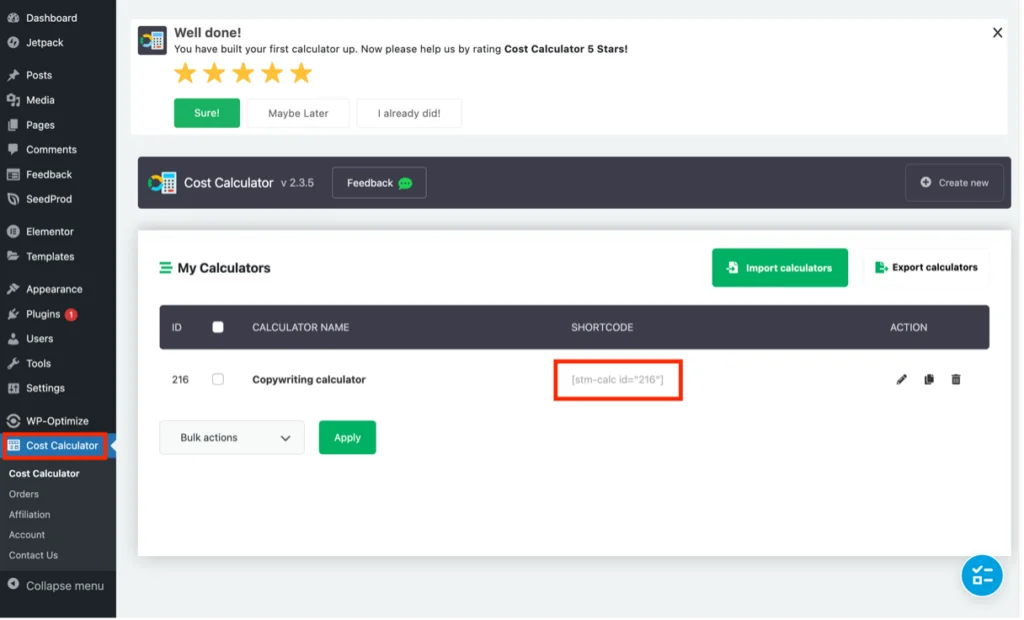Click the I already did! button
This screenshot has width=1024, height=620.
click(x=409, y=113)
